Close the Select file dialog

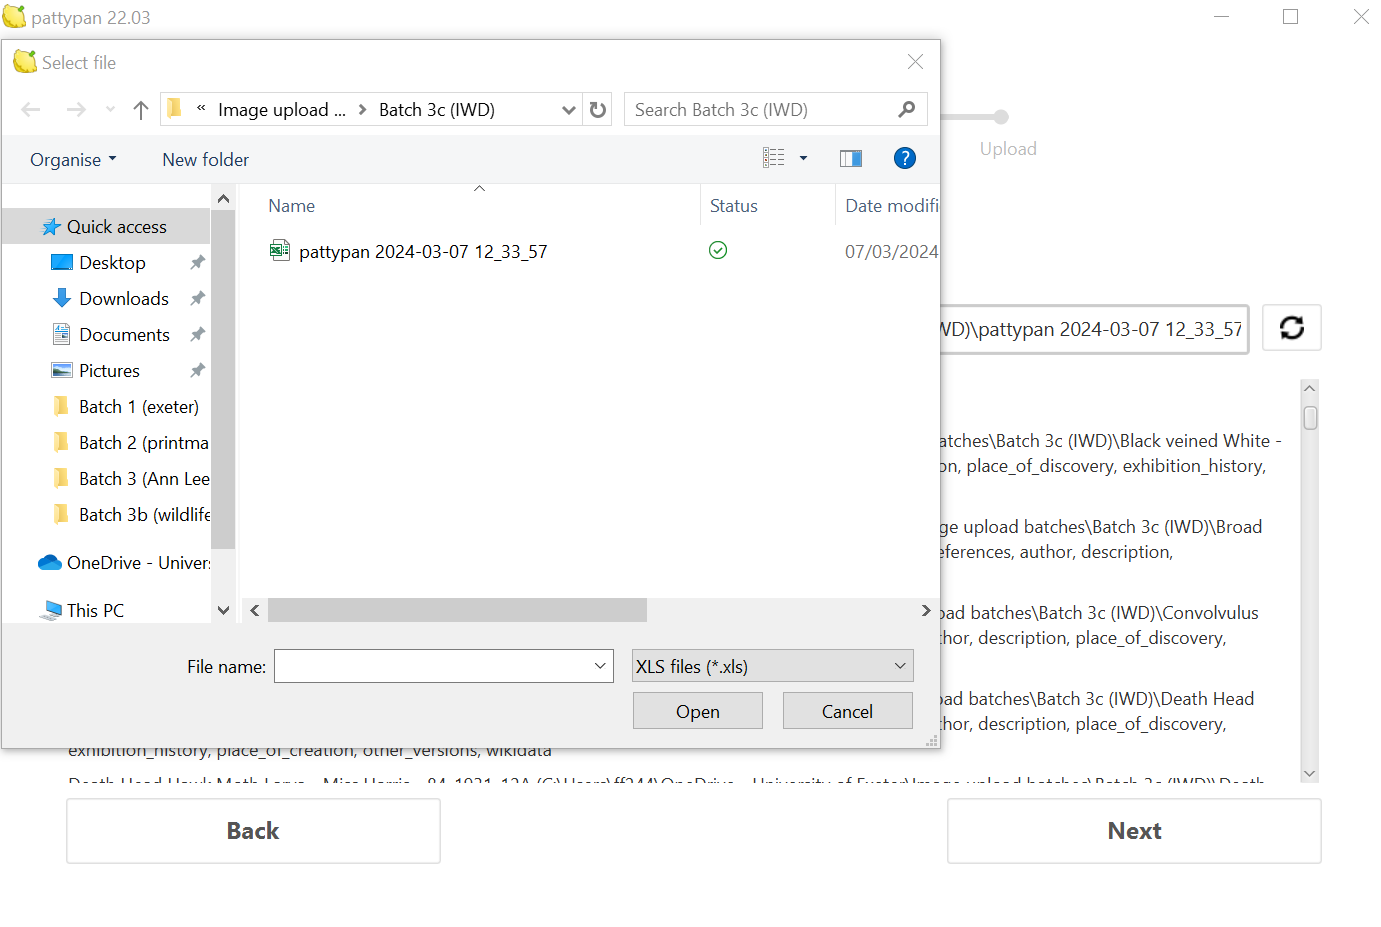915,62
